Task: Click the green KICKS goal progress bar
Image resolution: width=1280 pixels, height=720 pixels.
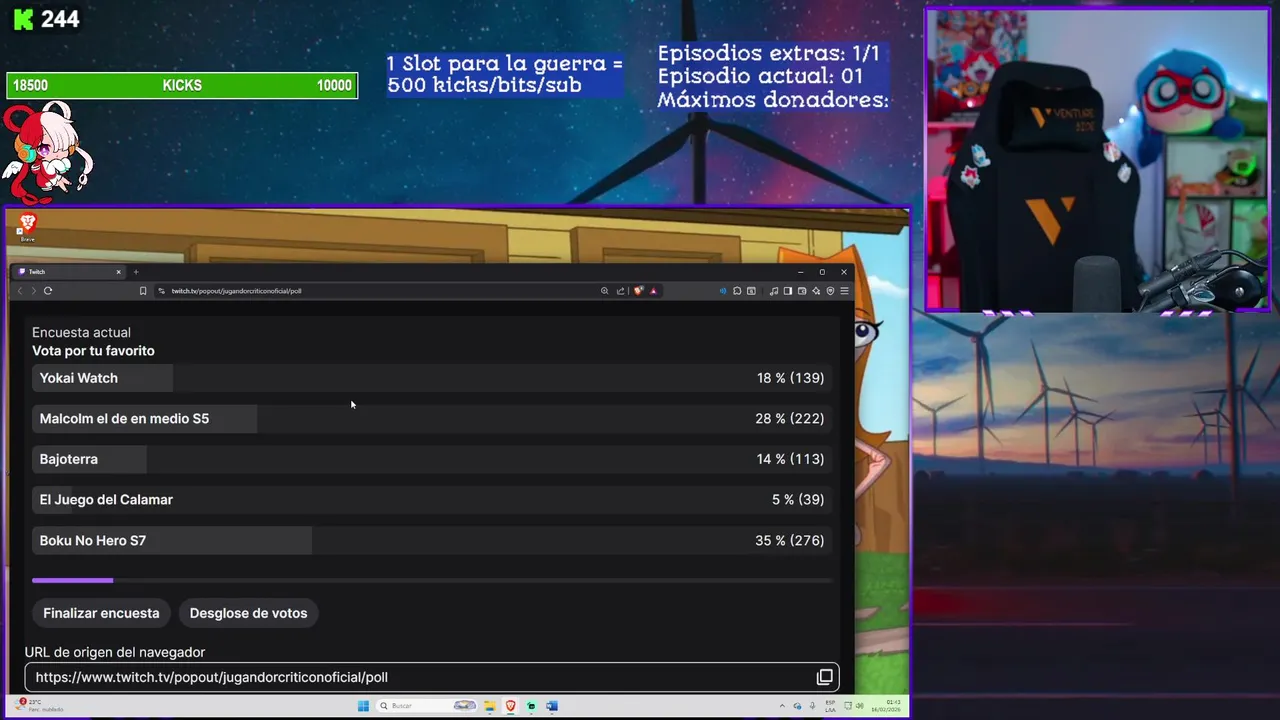Action: [x=182, y=86]
